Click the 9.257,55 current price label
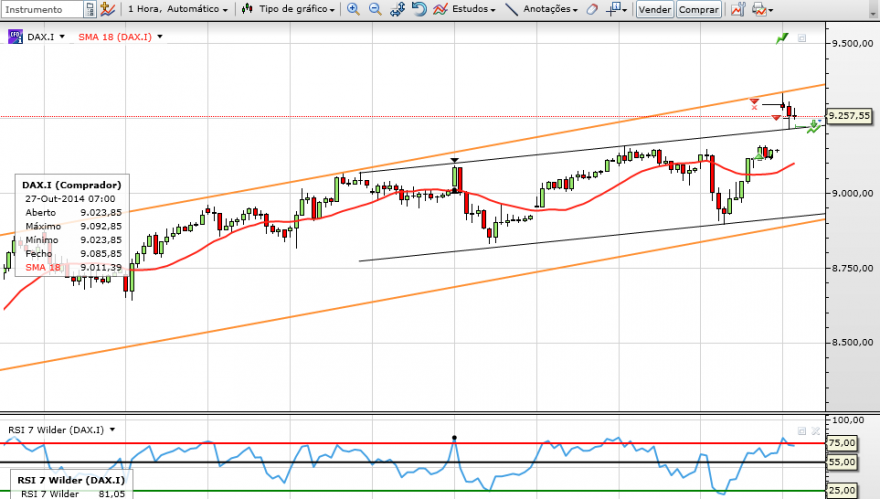This screenshot has height=499, width=880. coord(849,116)
